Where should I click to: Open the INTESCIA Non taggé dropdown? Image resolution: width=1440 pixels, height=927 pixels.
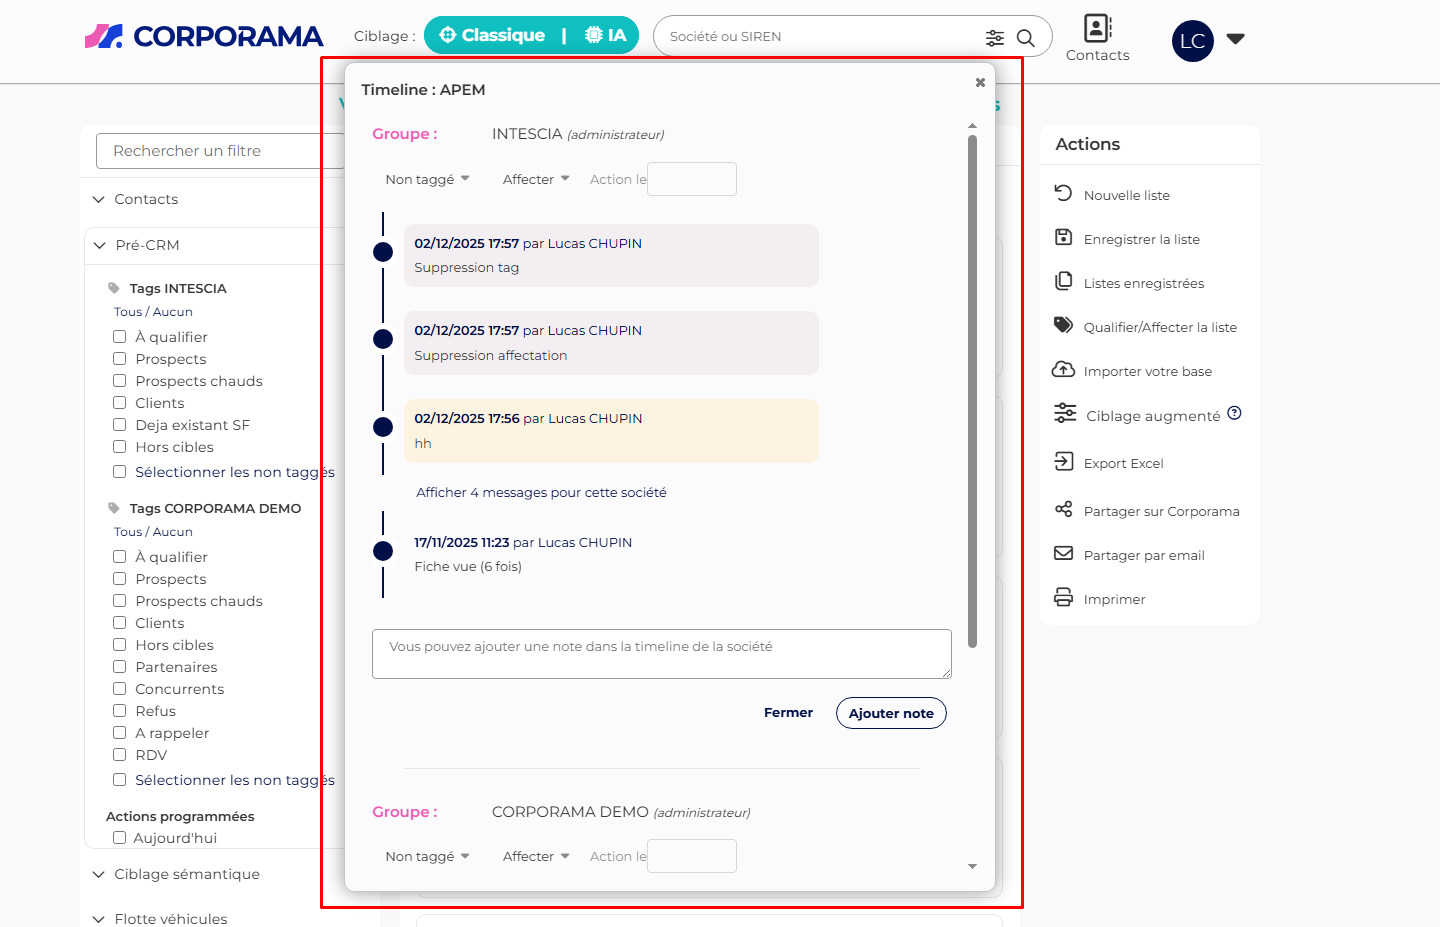(427, 180)
